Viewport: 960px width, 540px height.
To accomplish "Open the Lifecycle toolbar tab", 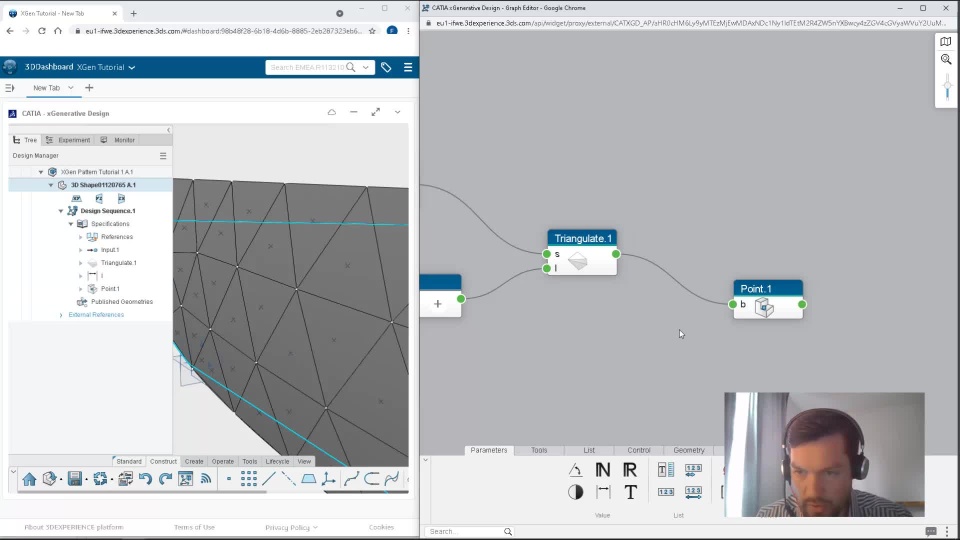I will [x=277, y=461].
